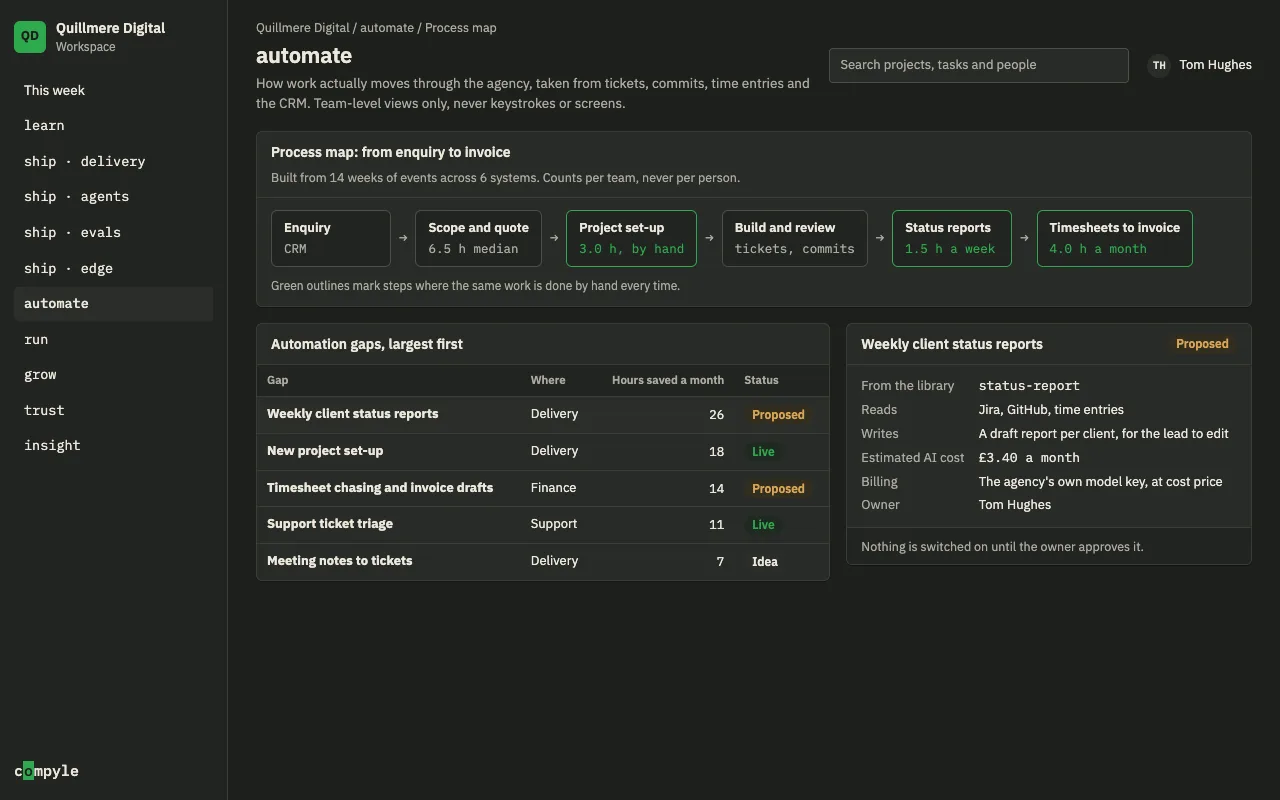1280x800 pixels.
Task: Open Timesheet chasing and invoice drafts row
Action: click(543, 488)
